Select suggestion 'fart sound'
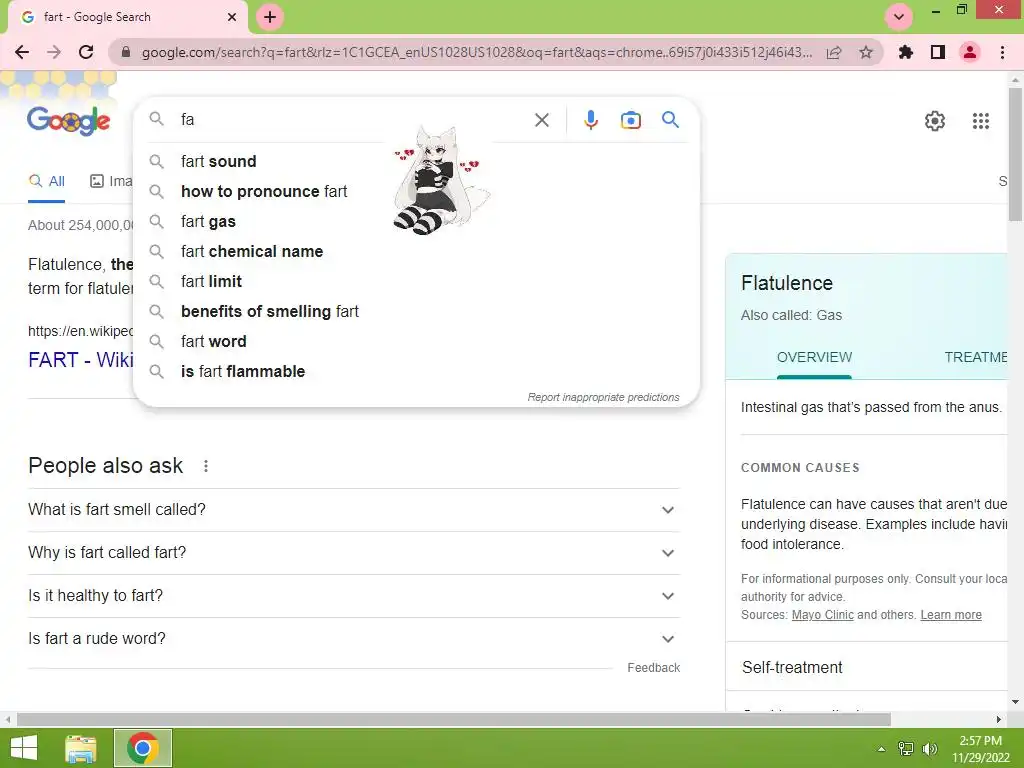 [416, 161]
